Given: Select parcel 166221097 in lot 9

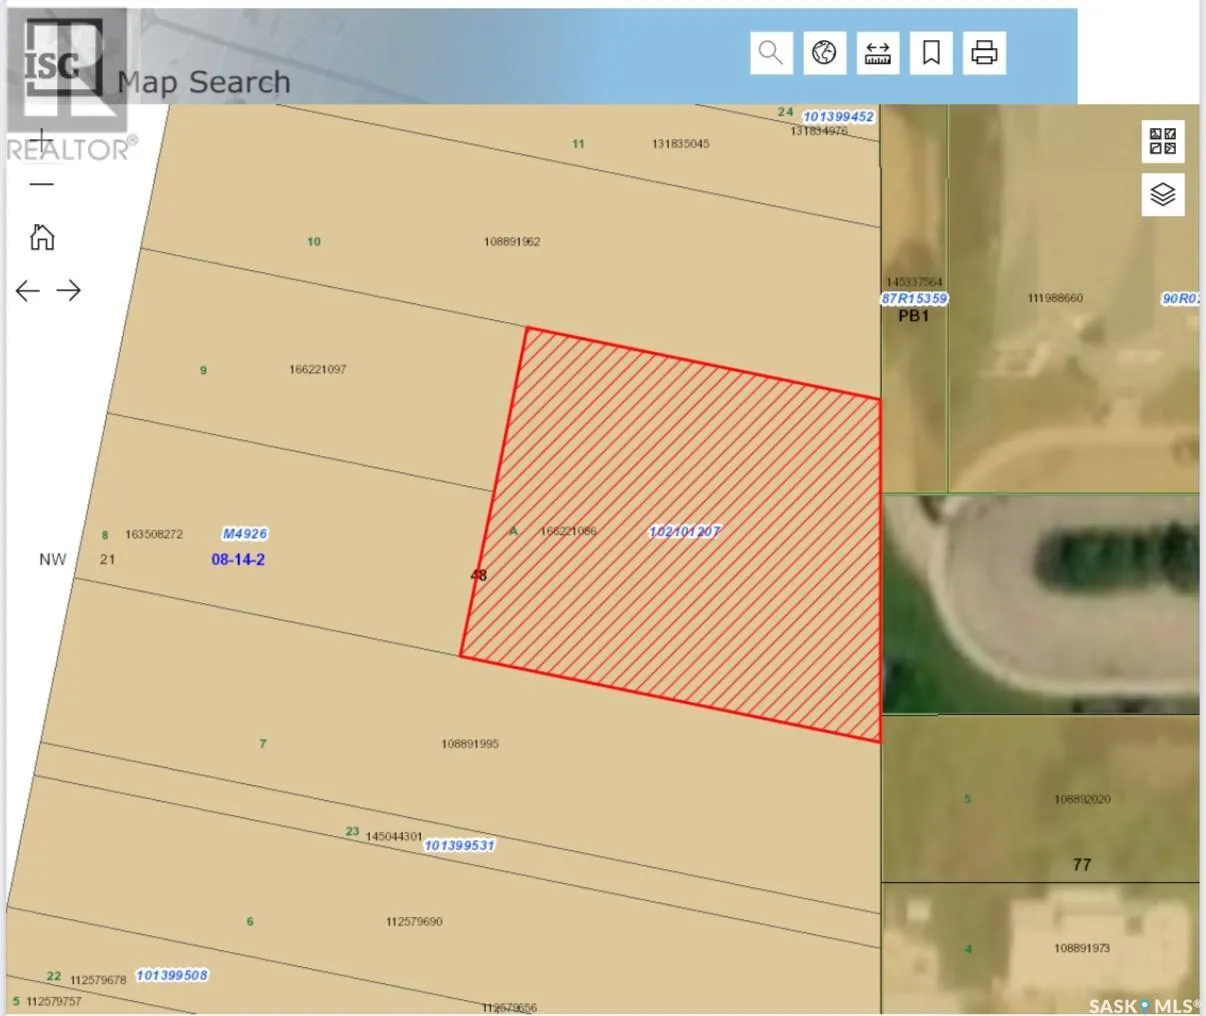Looking at the screenshot, I should [318, 370].
